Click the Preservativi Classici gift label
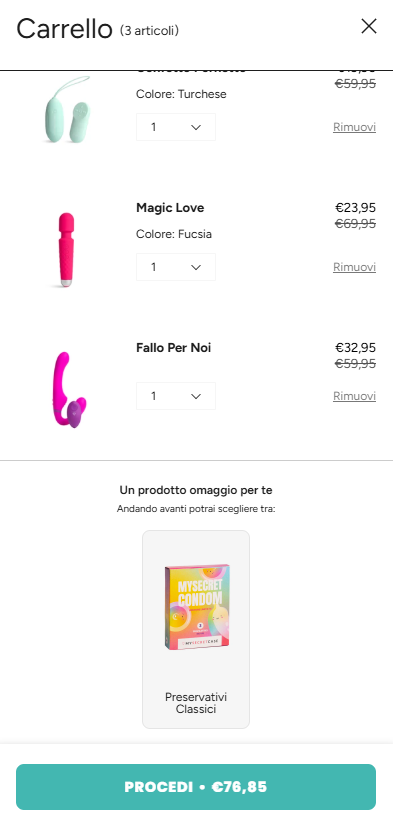 click(x=196, y=703)
